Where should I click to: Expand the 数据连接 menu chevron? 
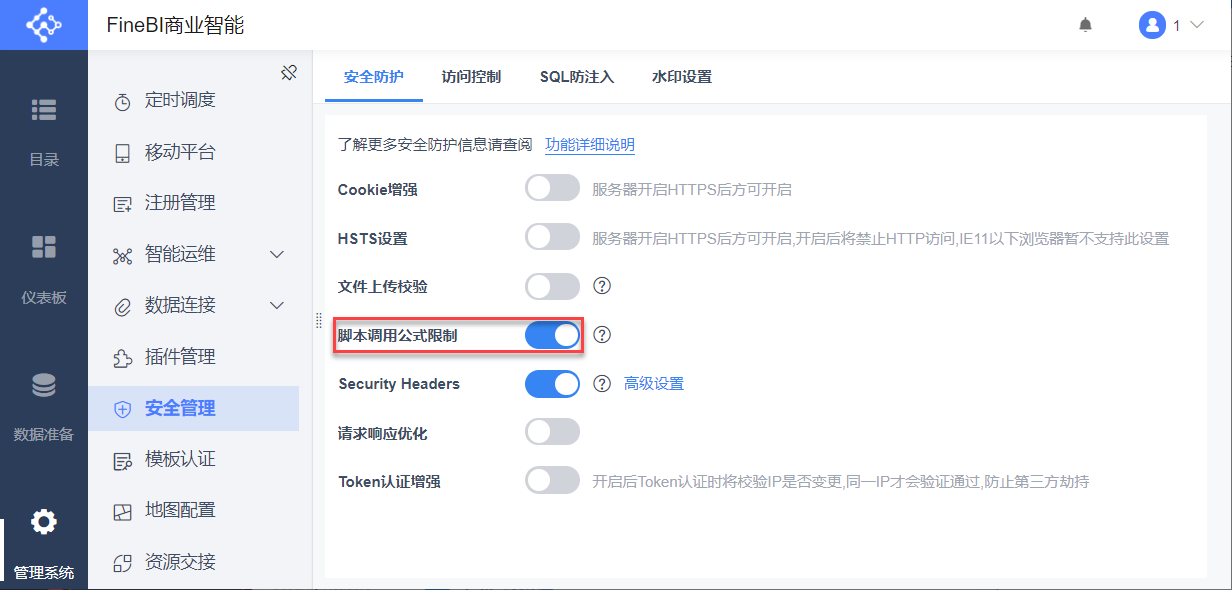[x=278, y=305]
